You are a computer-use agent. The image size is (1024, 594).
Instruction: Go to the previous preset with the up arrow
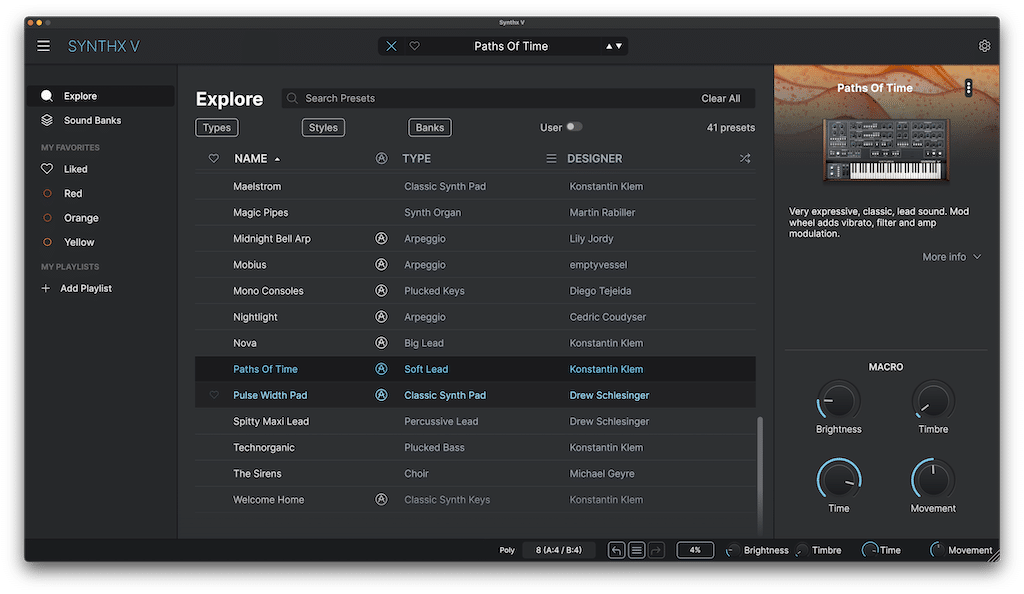[609, 46]
